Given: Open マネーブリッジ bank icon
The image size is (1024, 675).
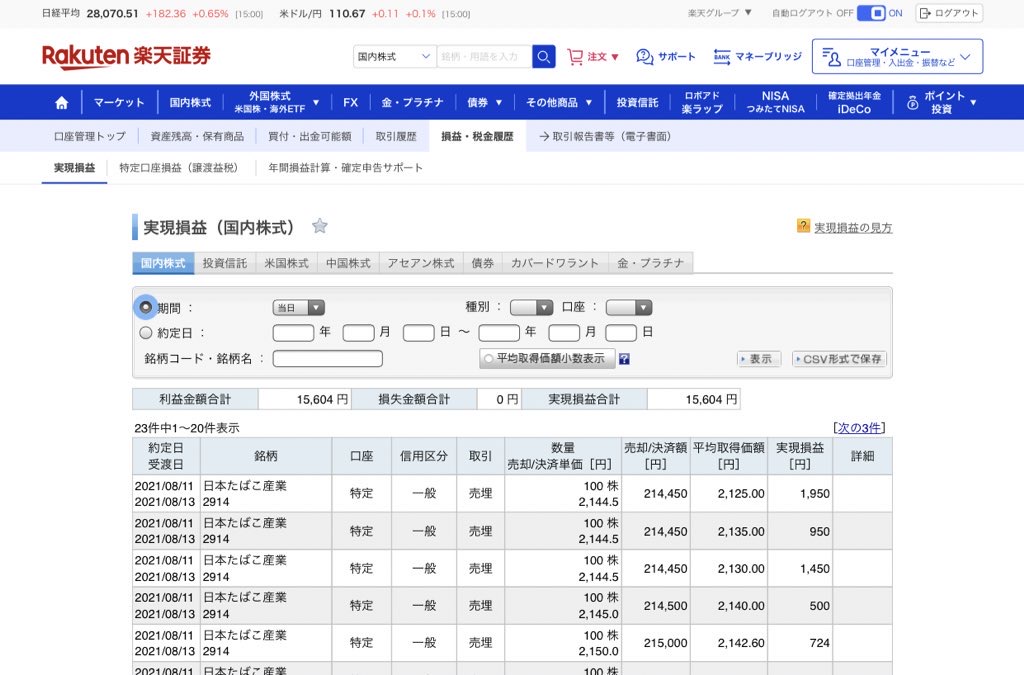Looking at the screenshot, I should click(722, 57).
